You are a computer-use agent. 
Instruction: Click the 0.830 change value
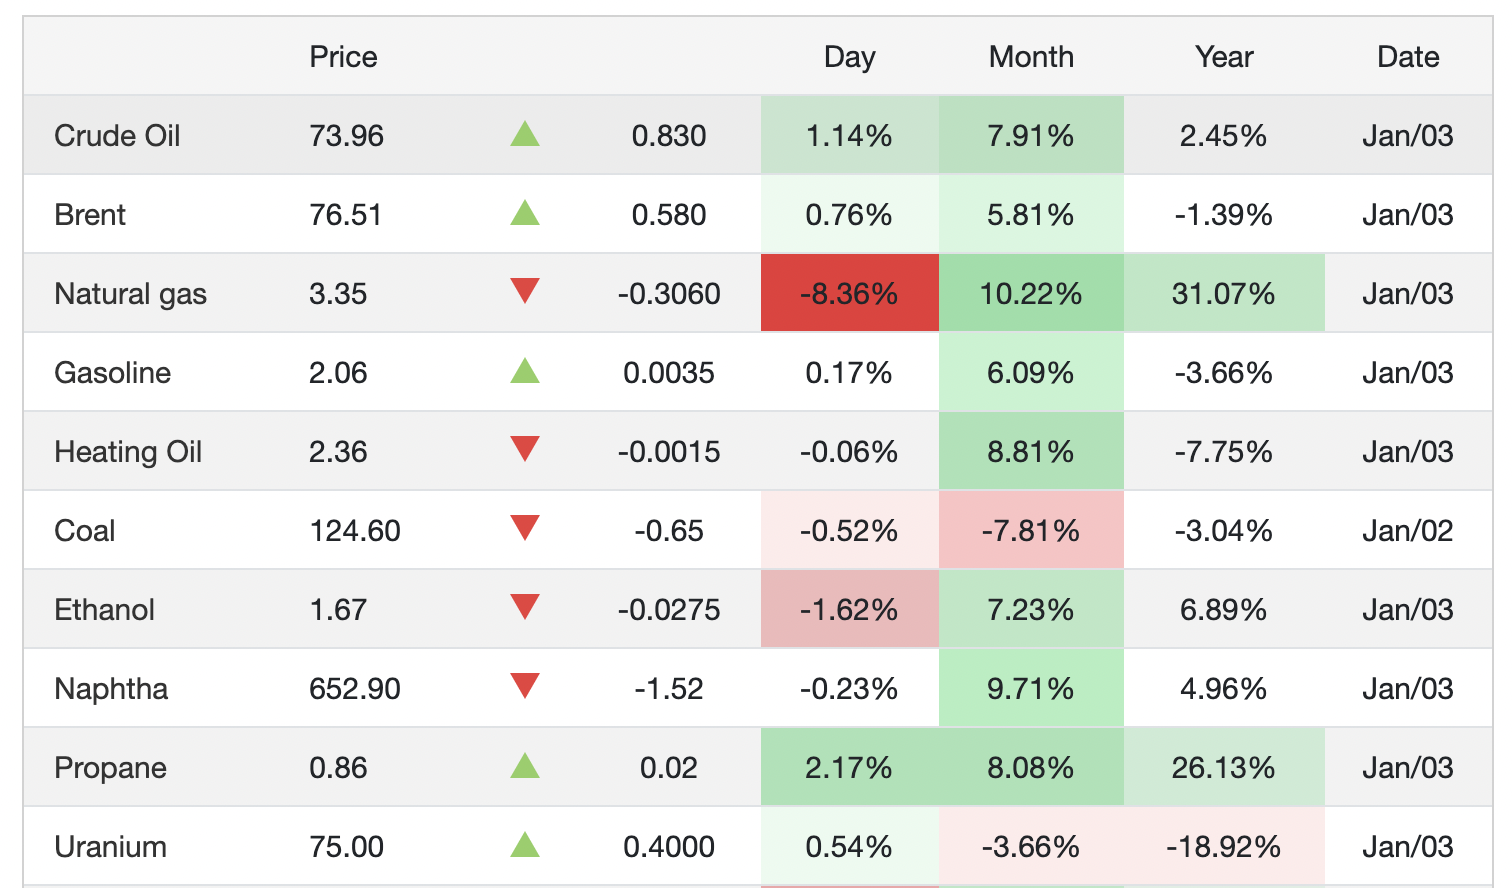coord(669,136)
